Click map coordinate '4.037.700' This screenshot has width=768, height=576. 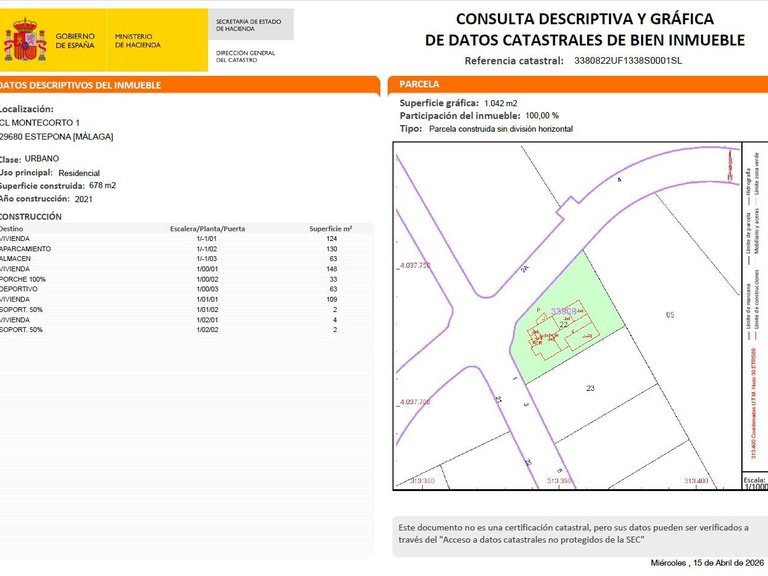tap(415, 402)
